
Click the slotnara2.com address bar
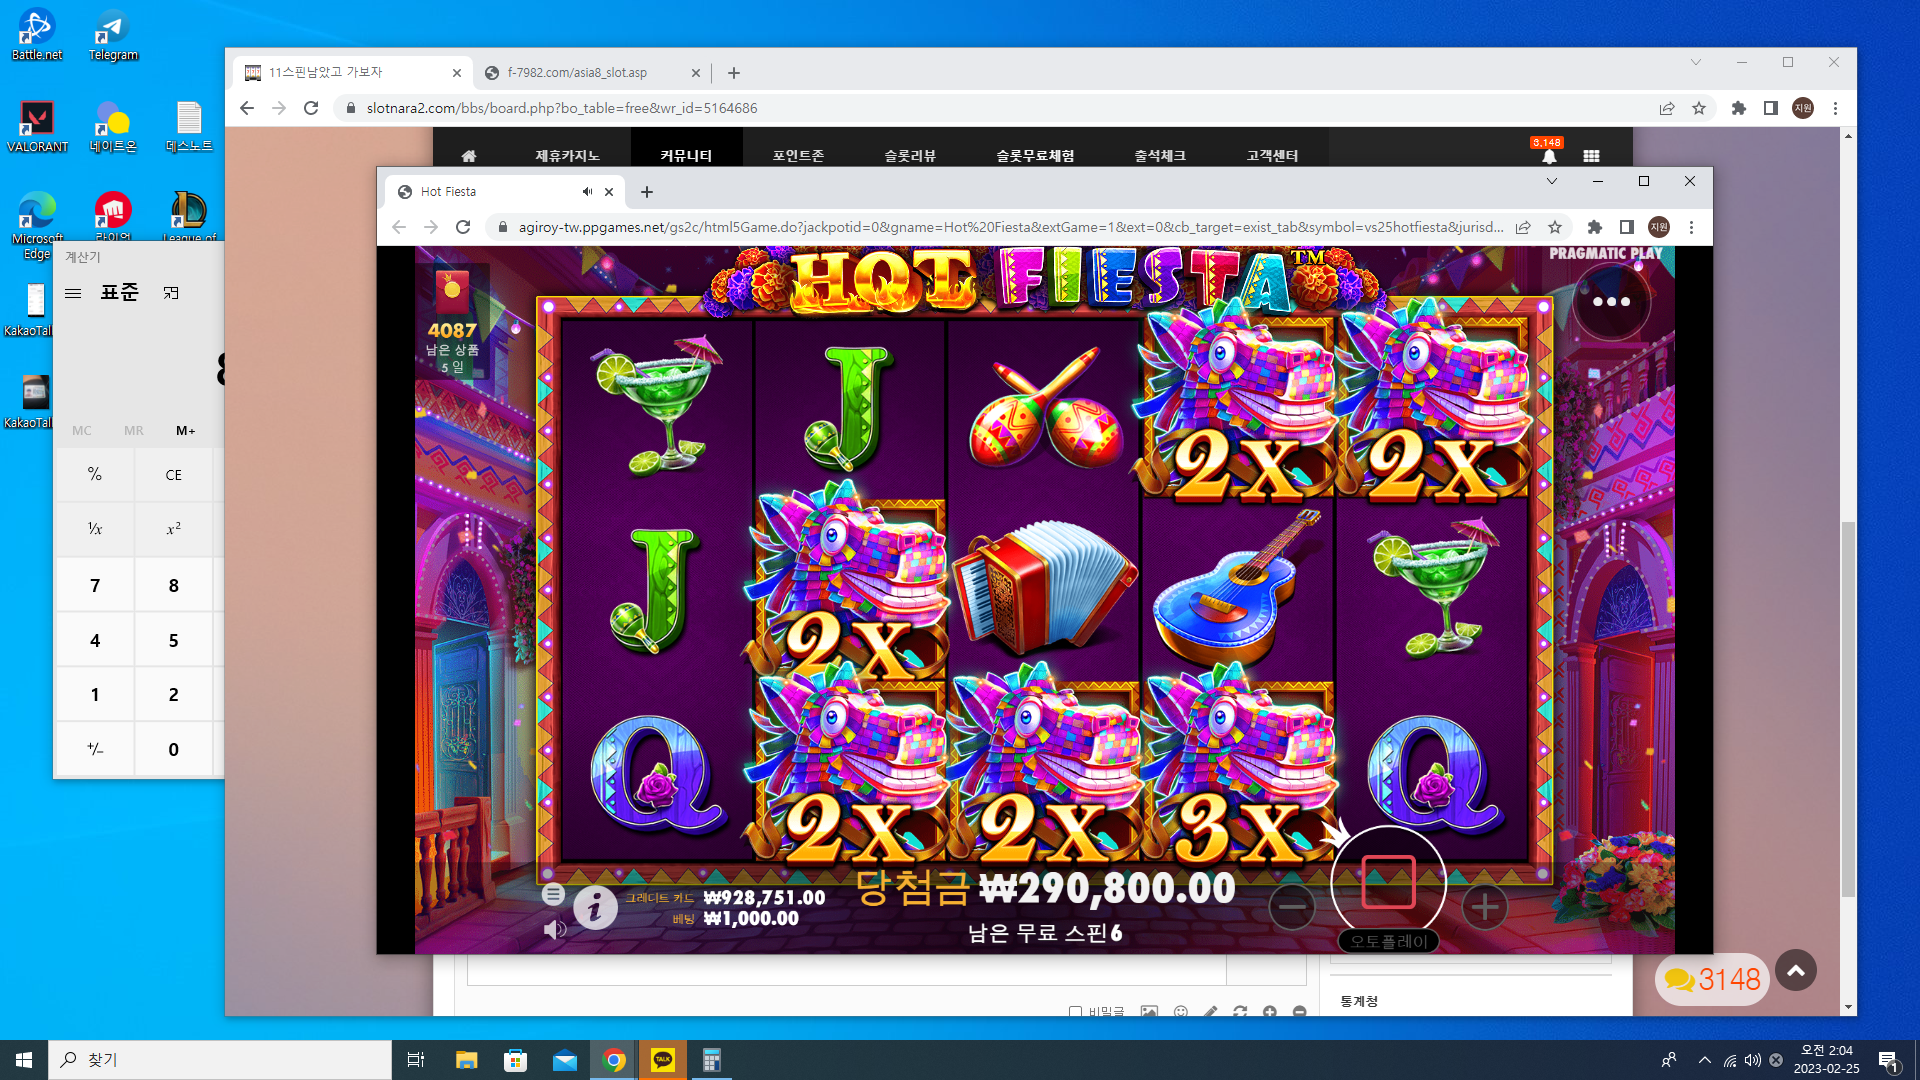click(1000, 108)
